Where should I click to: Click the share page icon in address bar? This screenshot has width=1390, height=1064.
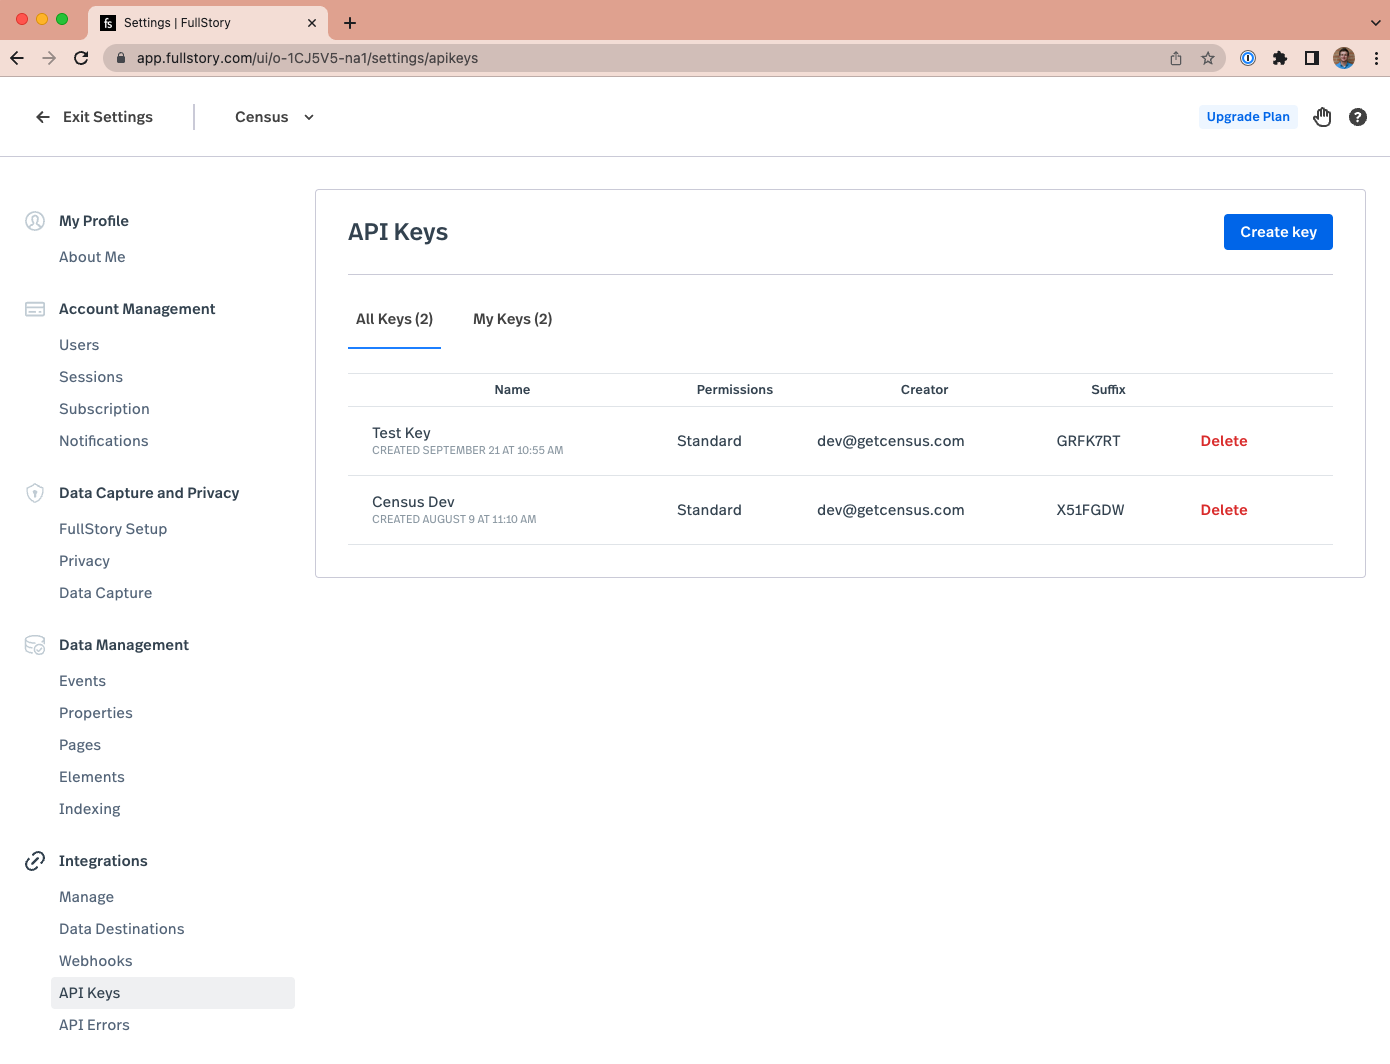pos(1176,58)
